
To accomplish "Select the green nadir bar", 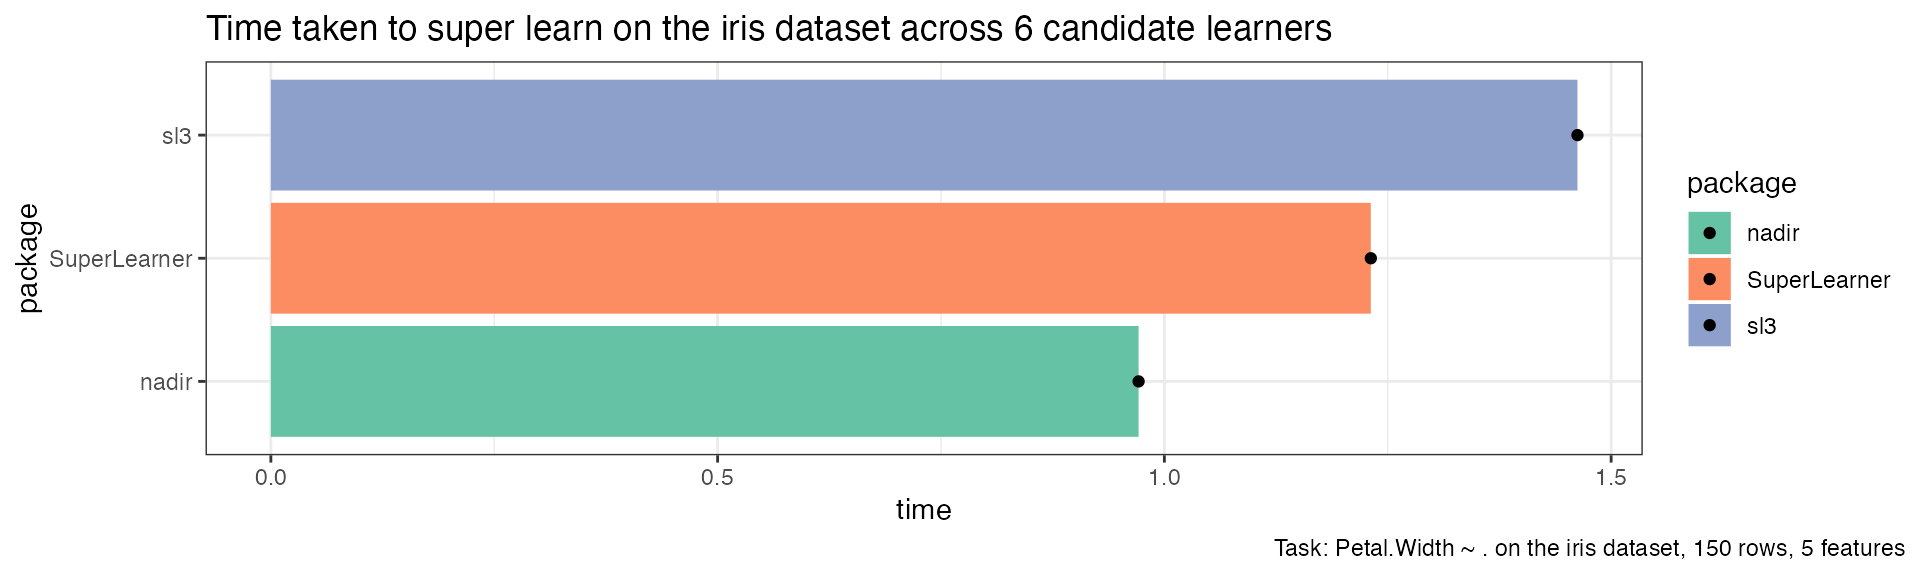I will [705, 381].
